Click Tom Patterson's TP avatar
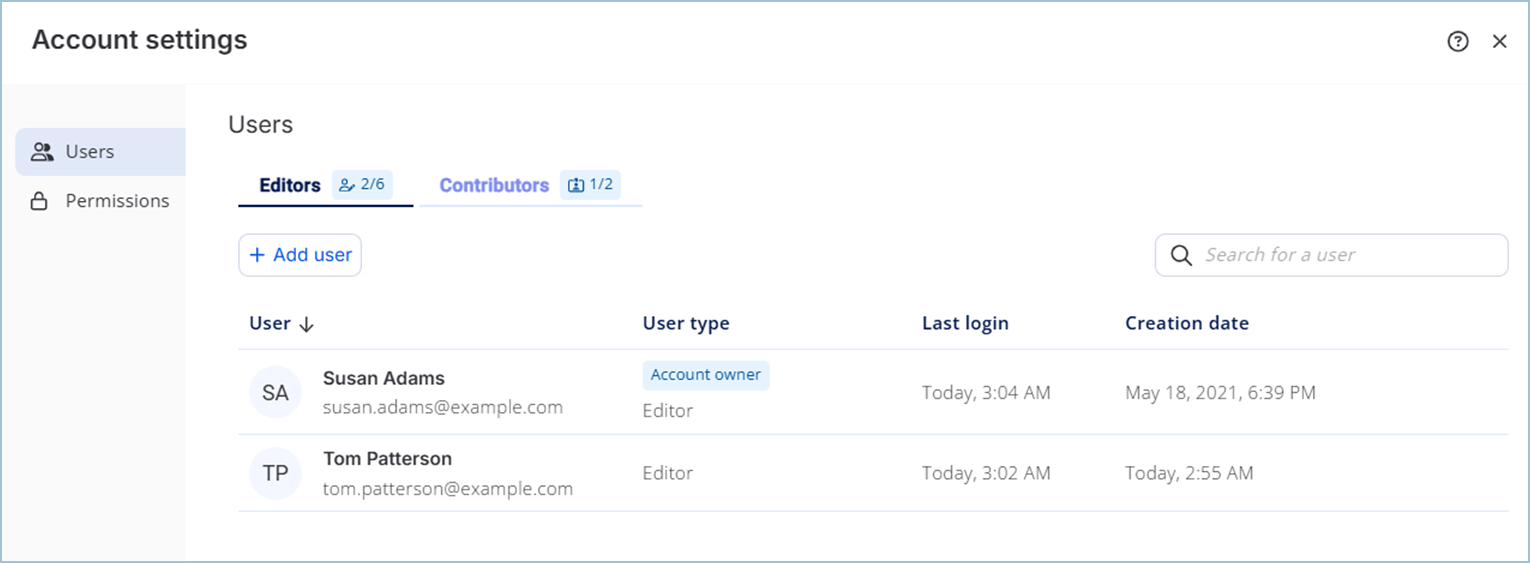Image resolution: width=1530 pixels, height=563 pixels. coord(275,474)
